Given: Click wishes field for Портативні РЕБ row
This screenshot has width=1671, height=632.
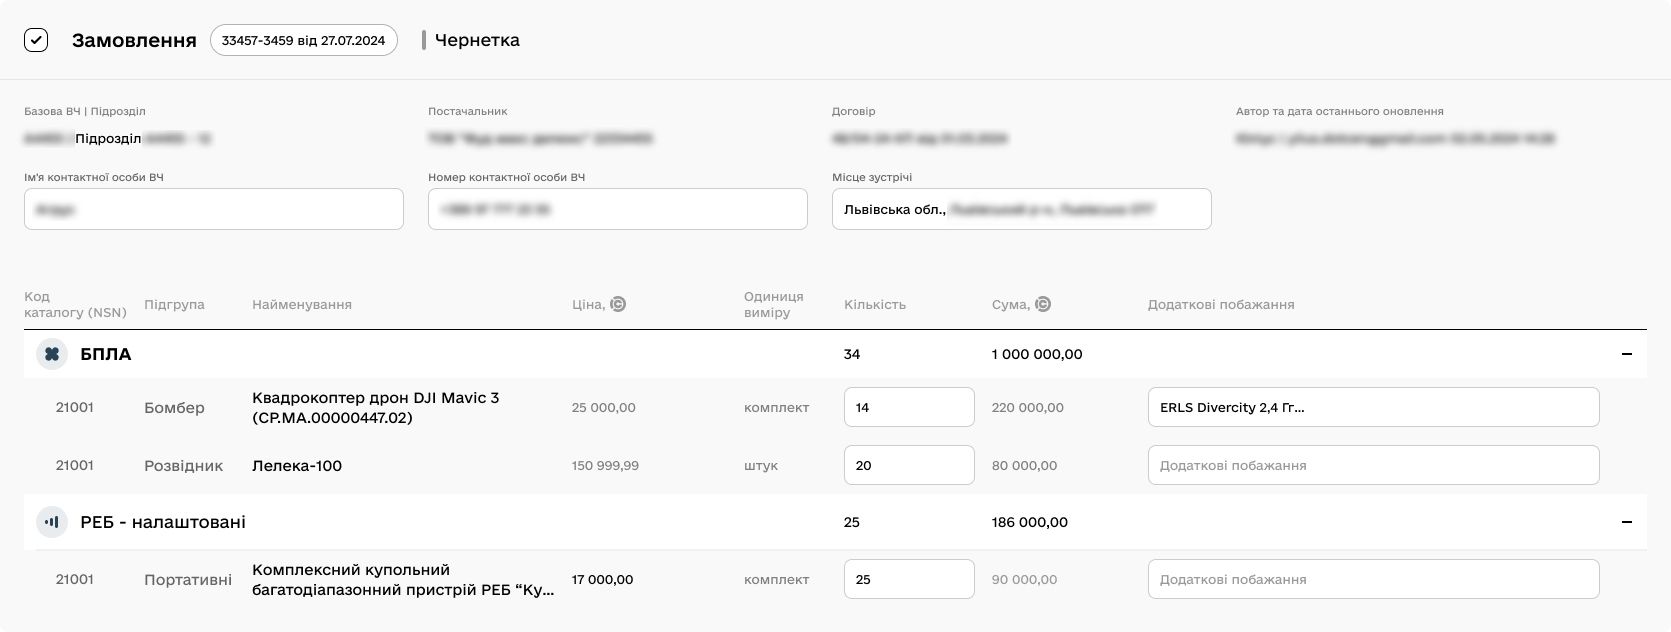Looking at the screenshot, I should coord(1373,579).
